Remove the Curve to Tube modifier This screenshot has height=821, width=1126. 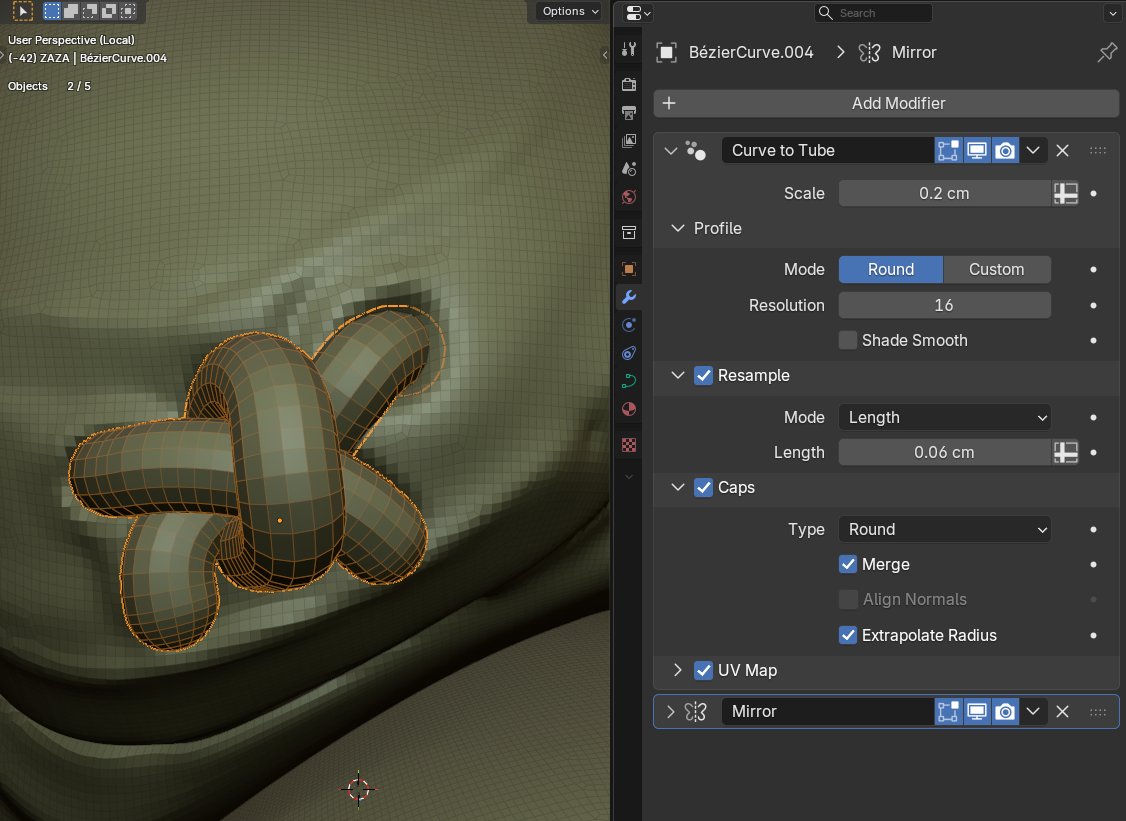tap(1063, 150)
